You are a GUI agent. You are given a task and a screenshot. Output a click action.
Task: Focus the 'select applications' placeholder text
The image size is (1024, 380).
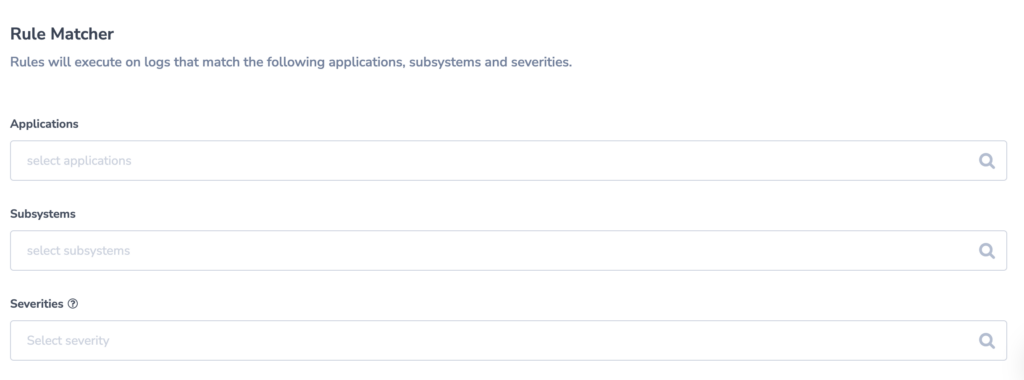coord(79,161)
